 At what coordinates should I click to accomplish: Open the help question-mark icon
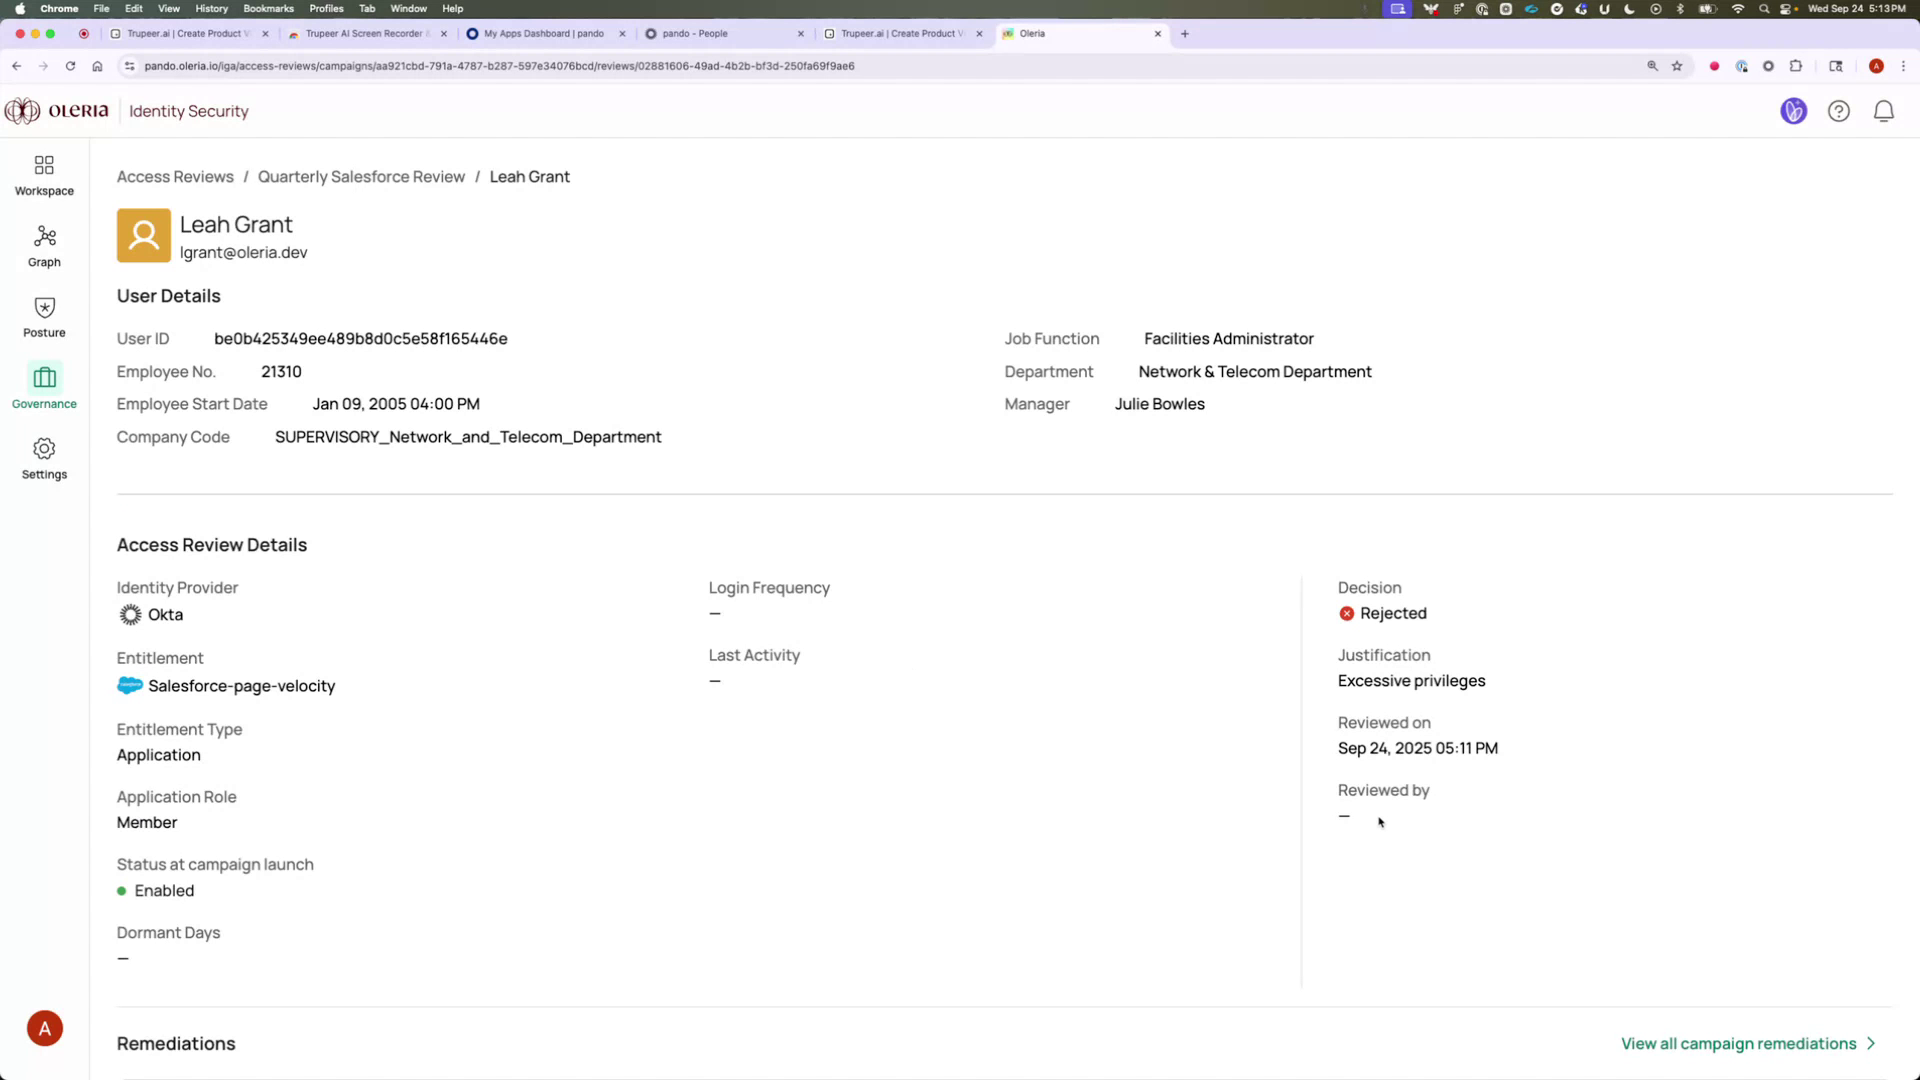(x=1839, y=111)
